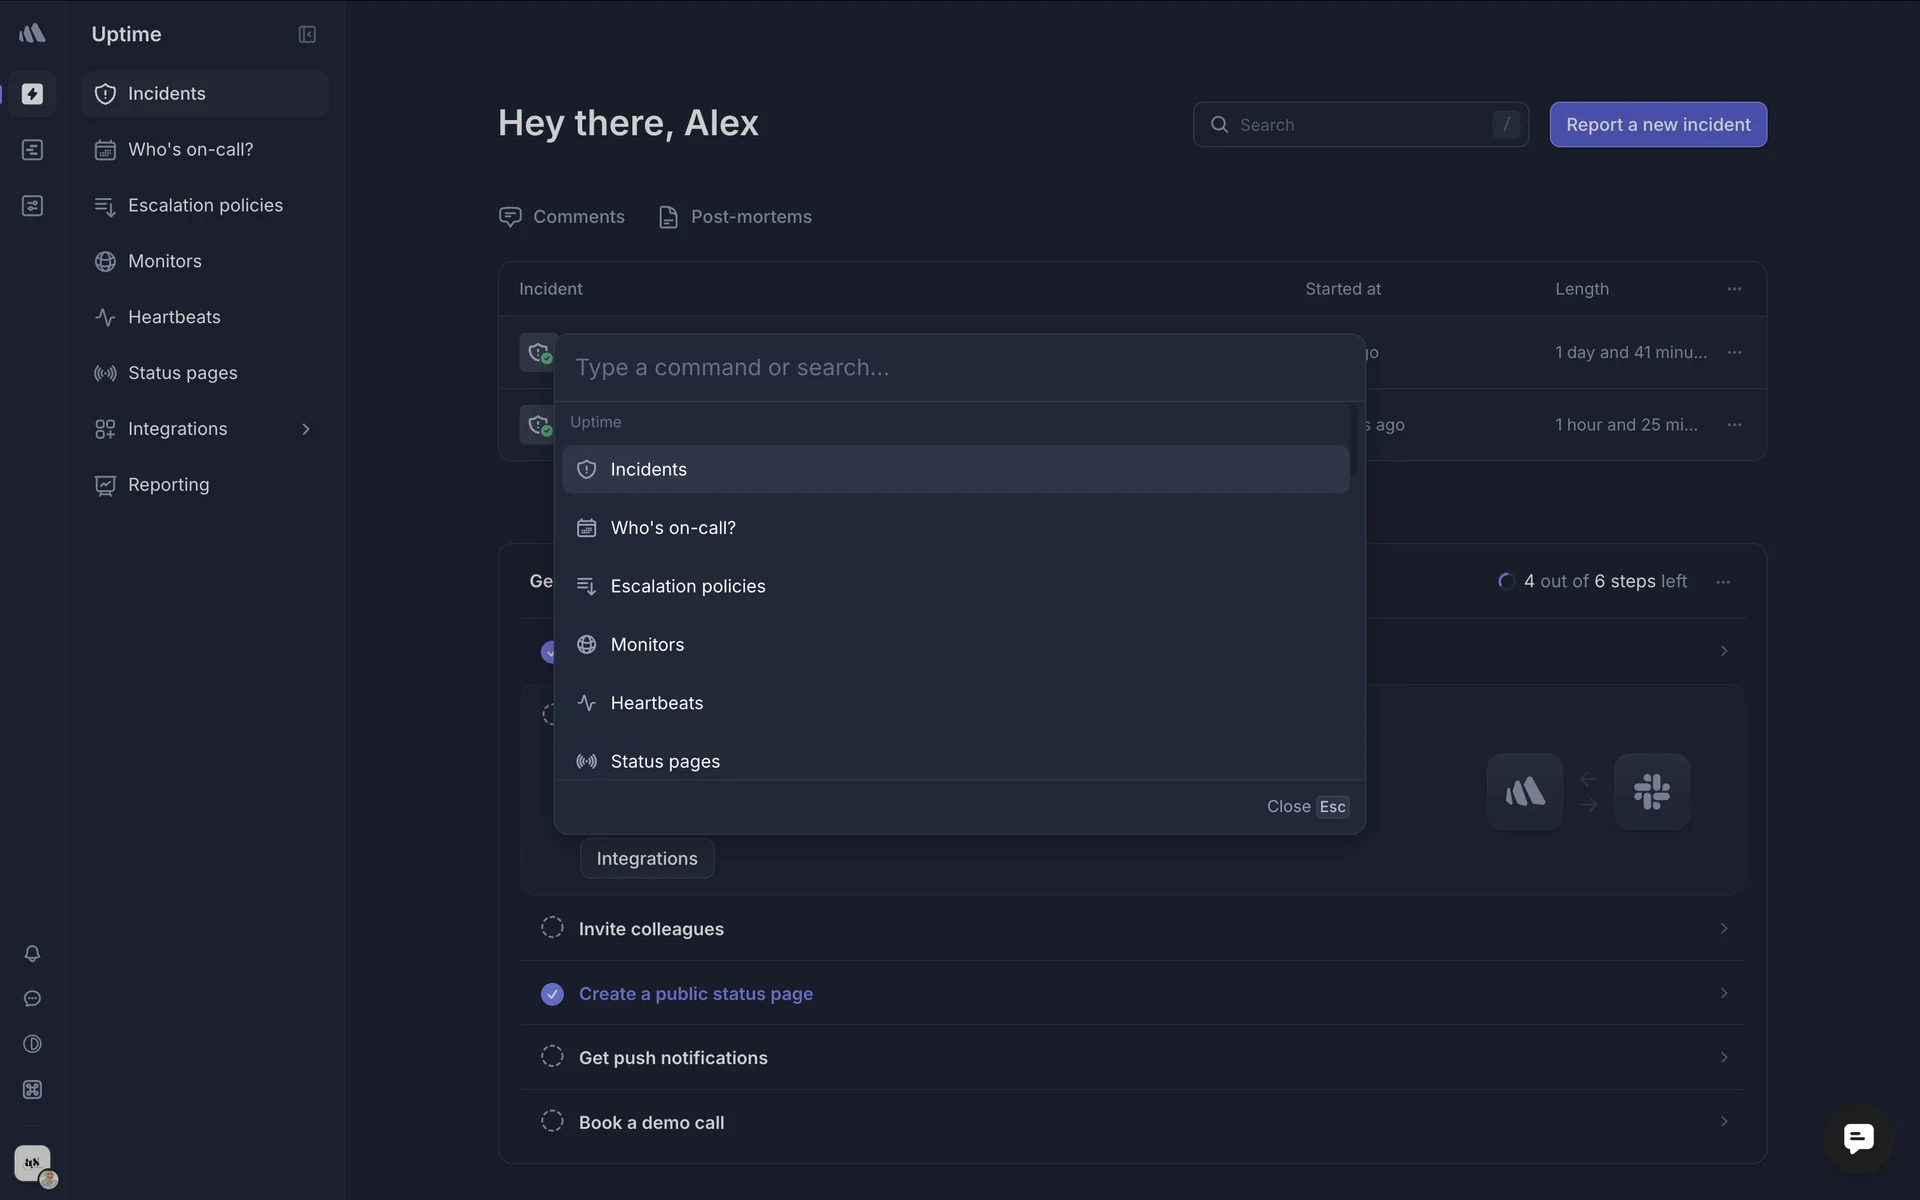Expand the Integrations sidebar submenu chevron
The height and width of the screenshot is (1200, 1920).
[306, 429]
